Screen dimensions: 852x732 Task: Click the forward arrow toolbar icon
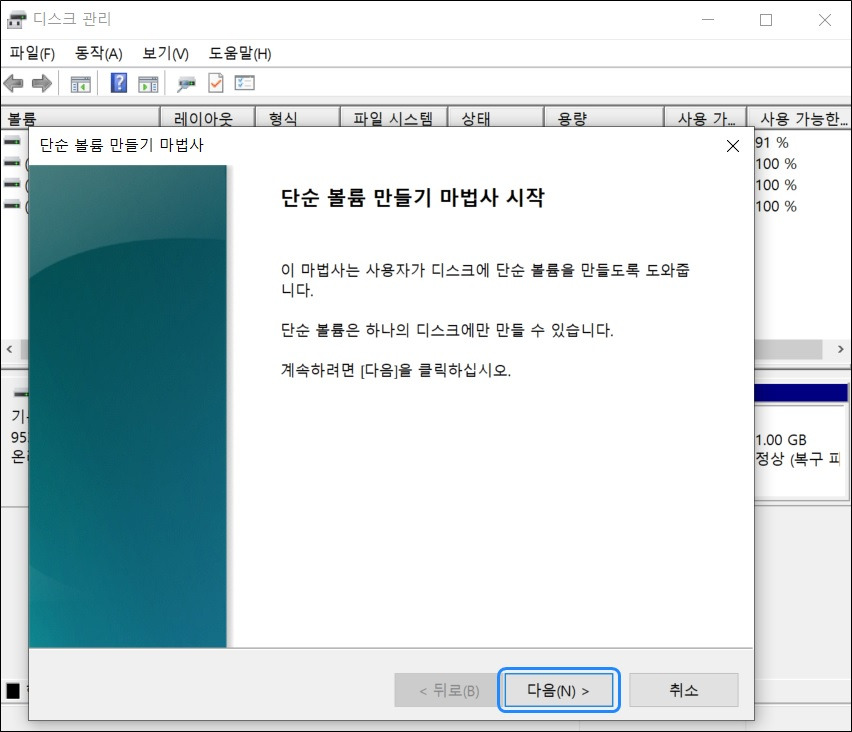42,84
